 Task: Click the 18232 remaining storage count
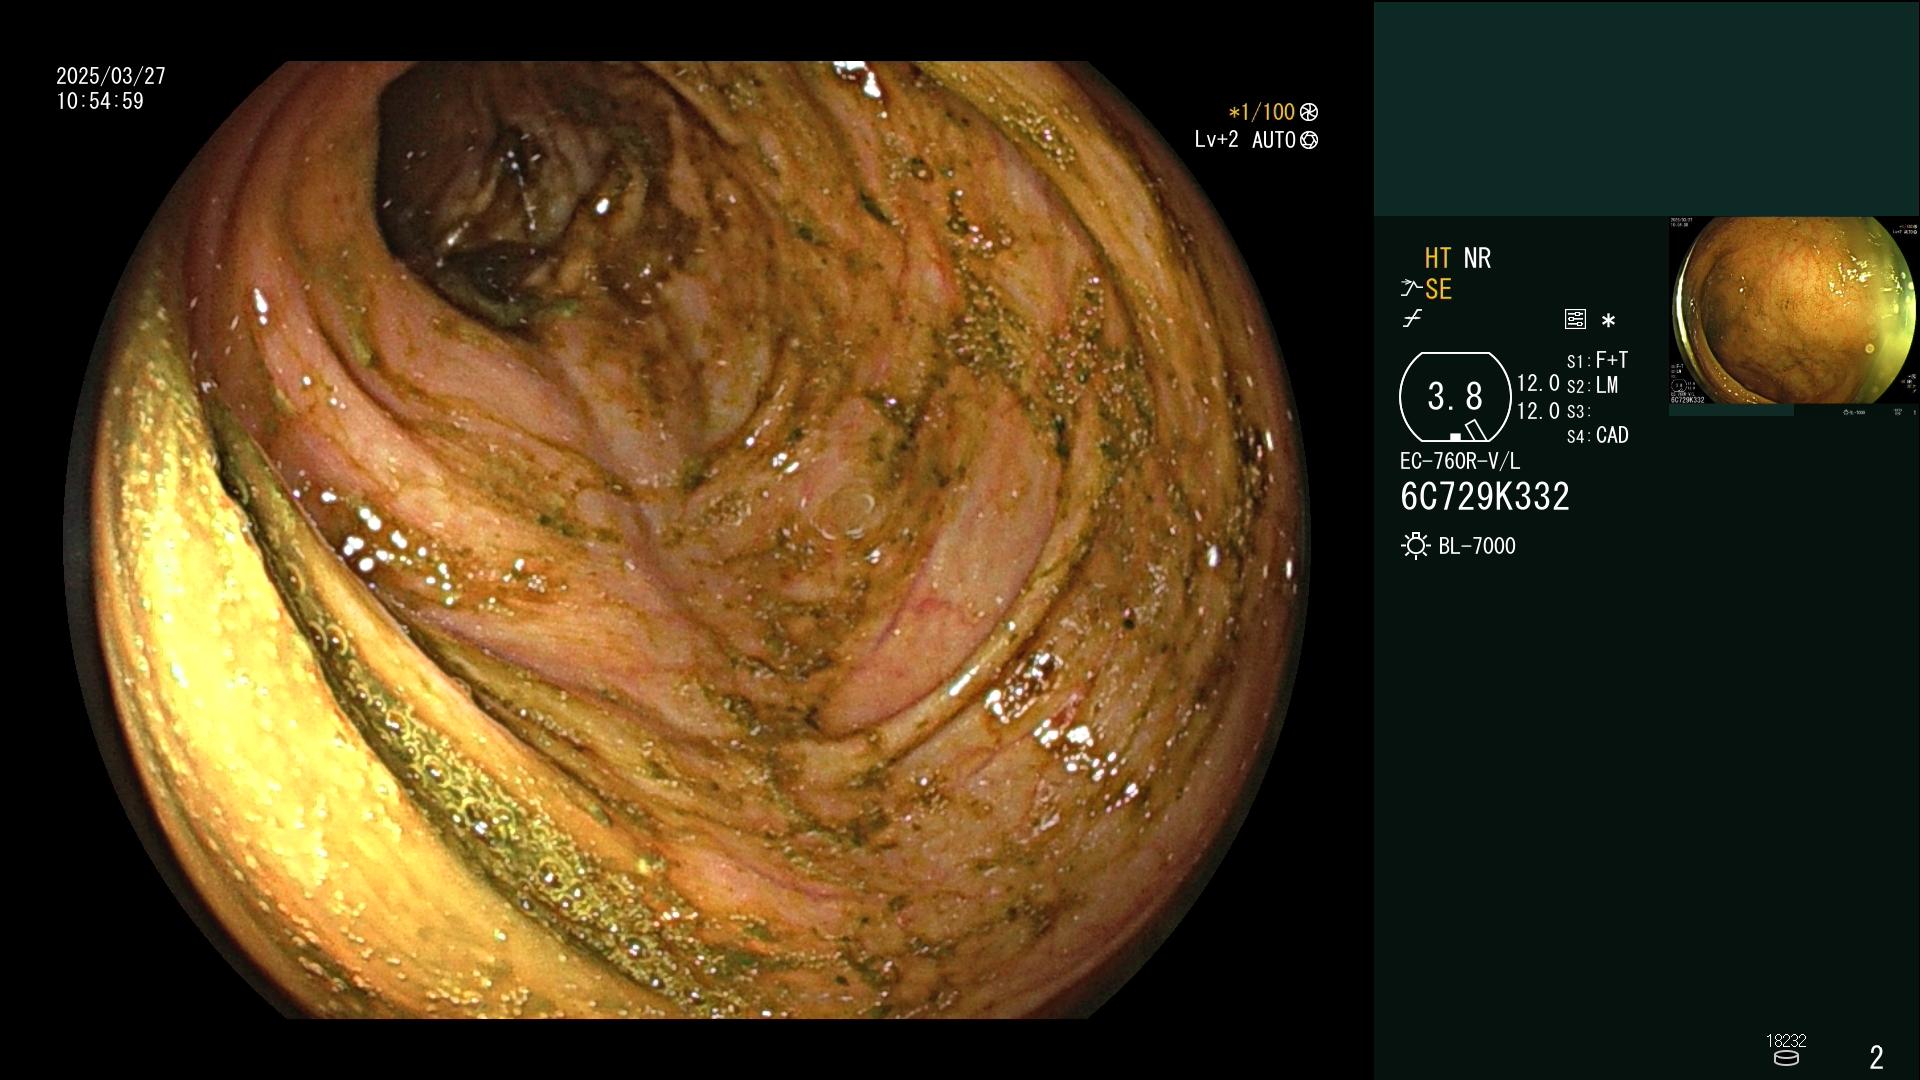(x=1786, y=1041)
